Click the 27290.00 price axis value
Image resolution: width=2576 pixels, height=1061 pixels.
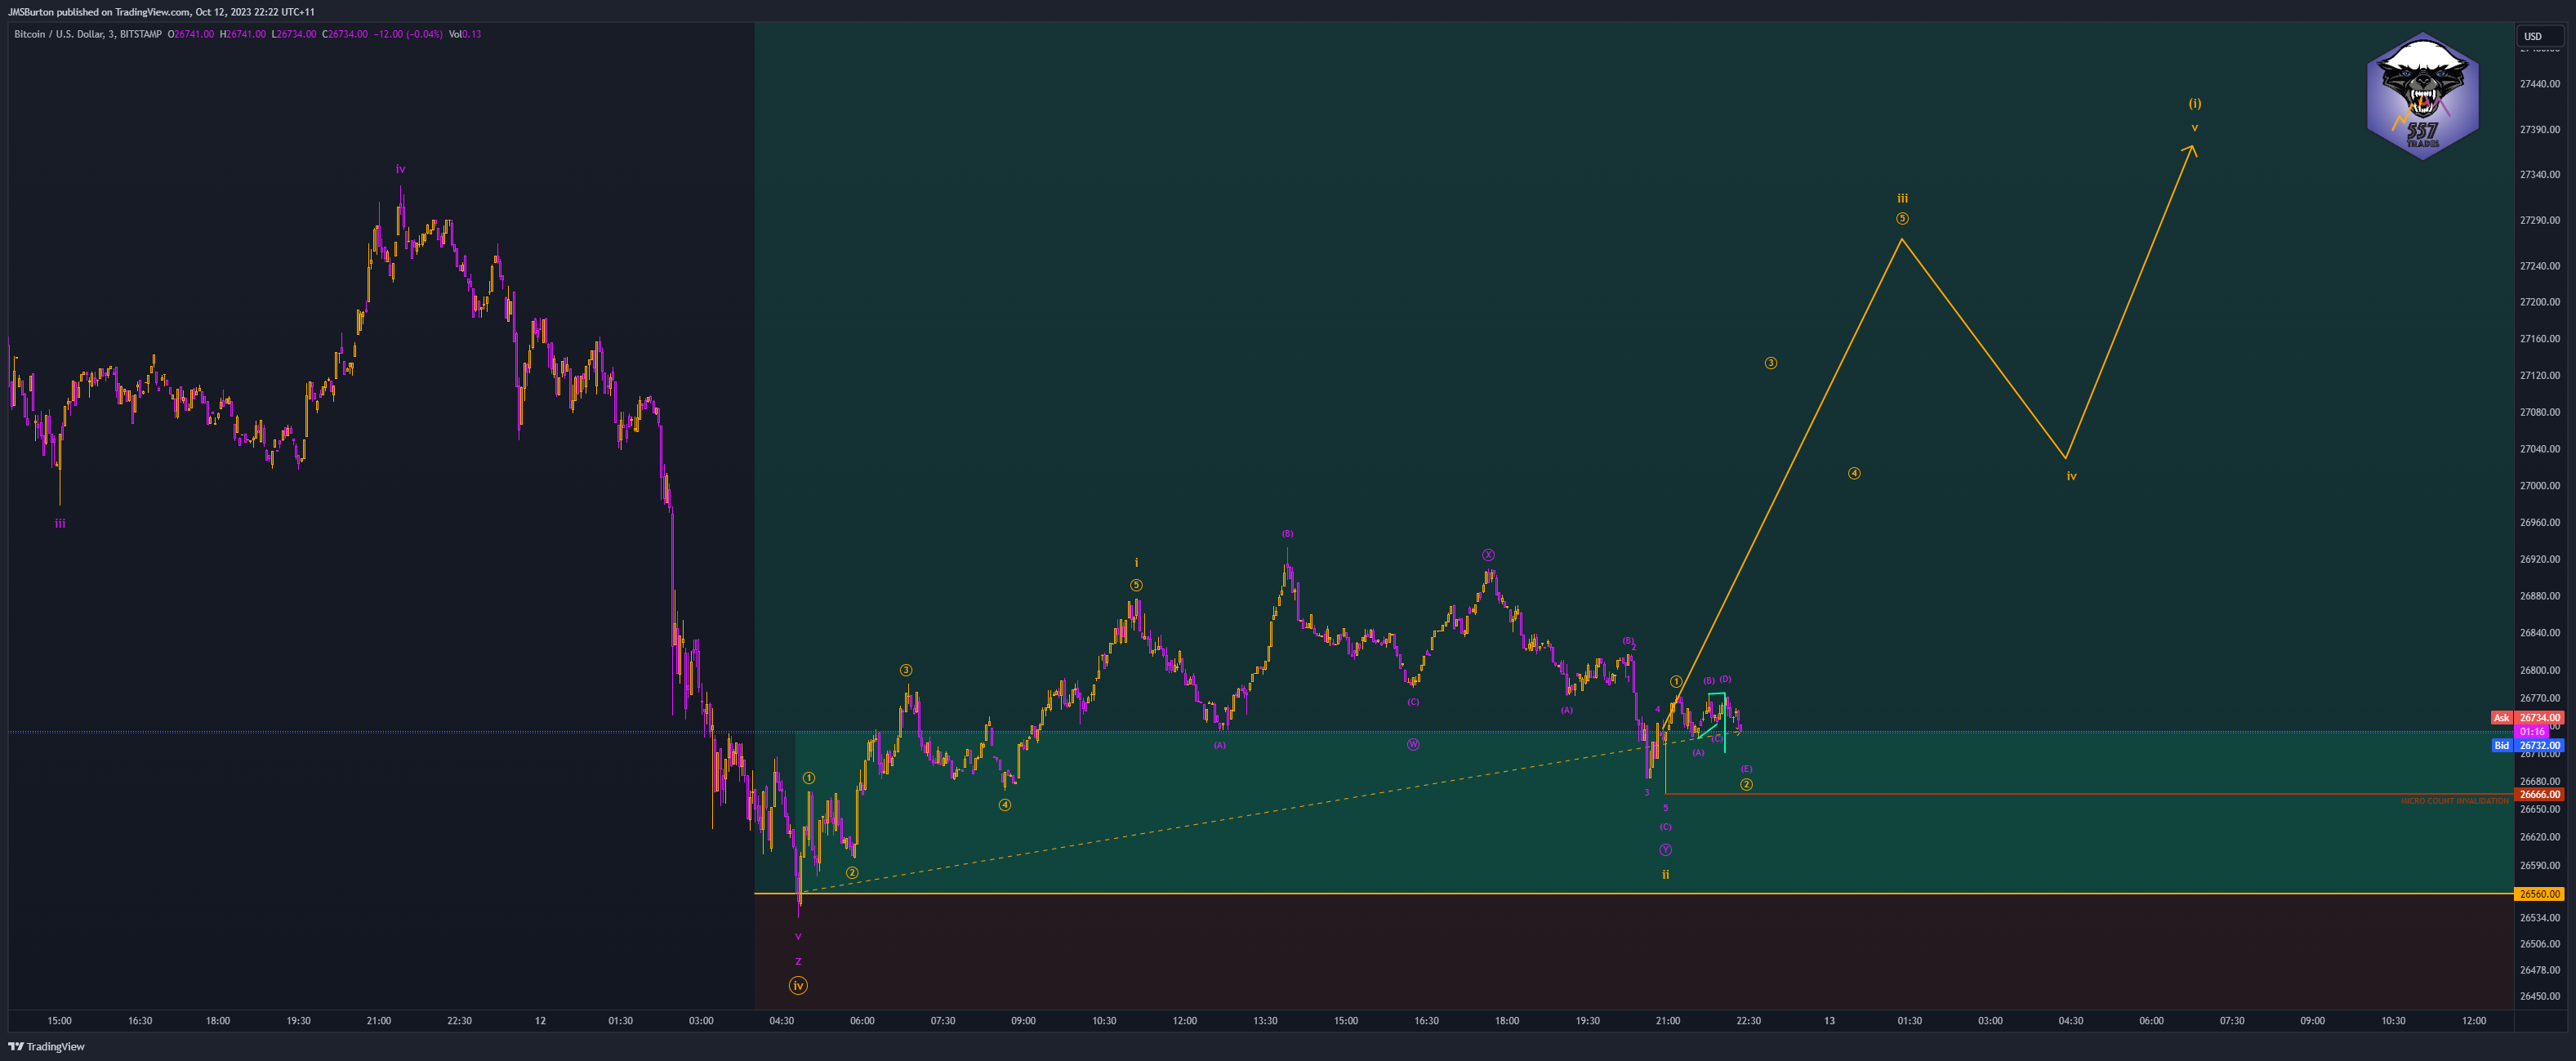click(2539, 220)
